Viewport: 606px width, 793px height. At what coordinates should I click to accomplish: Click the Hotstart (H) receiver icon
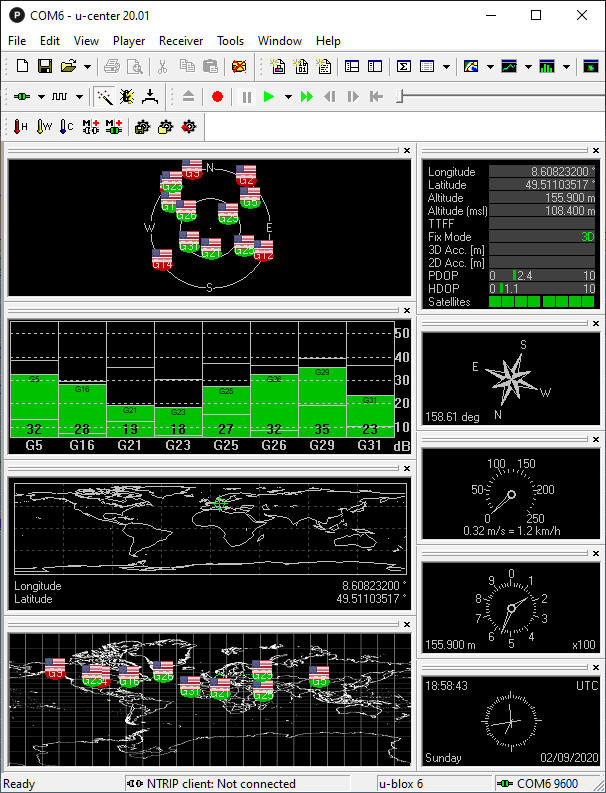coord(21,127)
